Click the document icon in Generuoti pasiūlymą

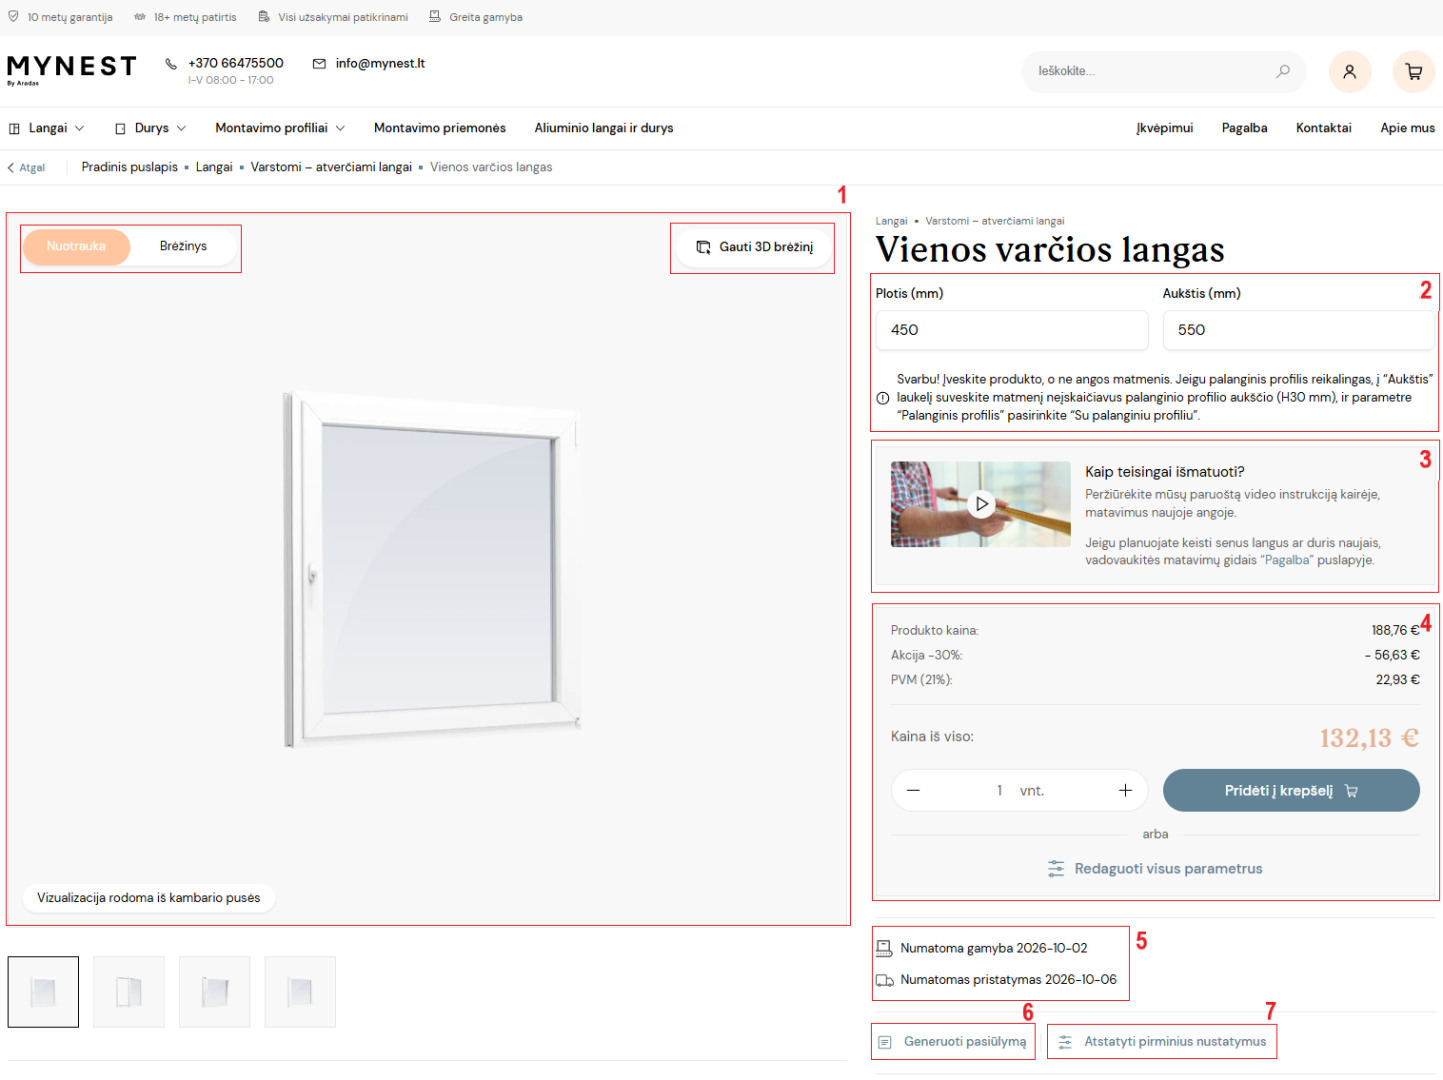tap(884, 1042)
